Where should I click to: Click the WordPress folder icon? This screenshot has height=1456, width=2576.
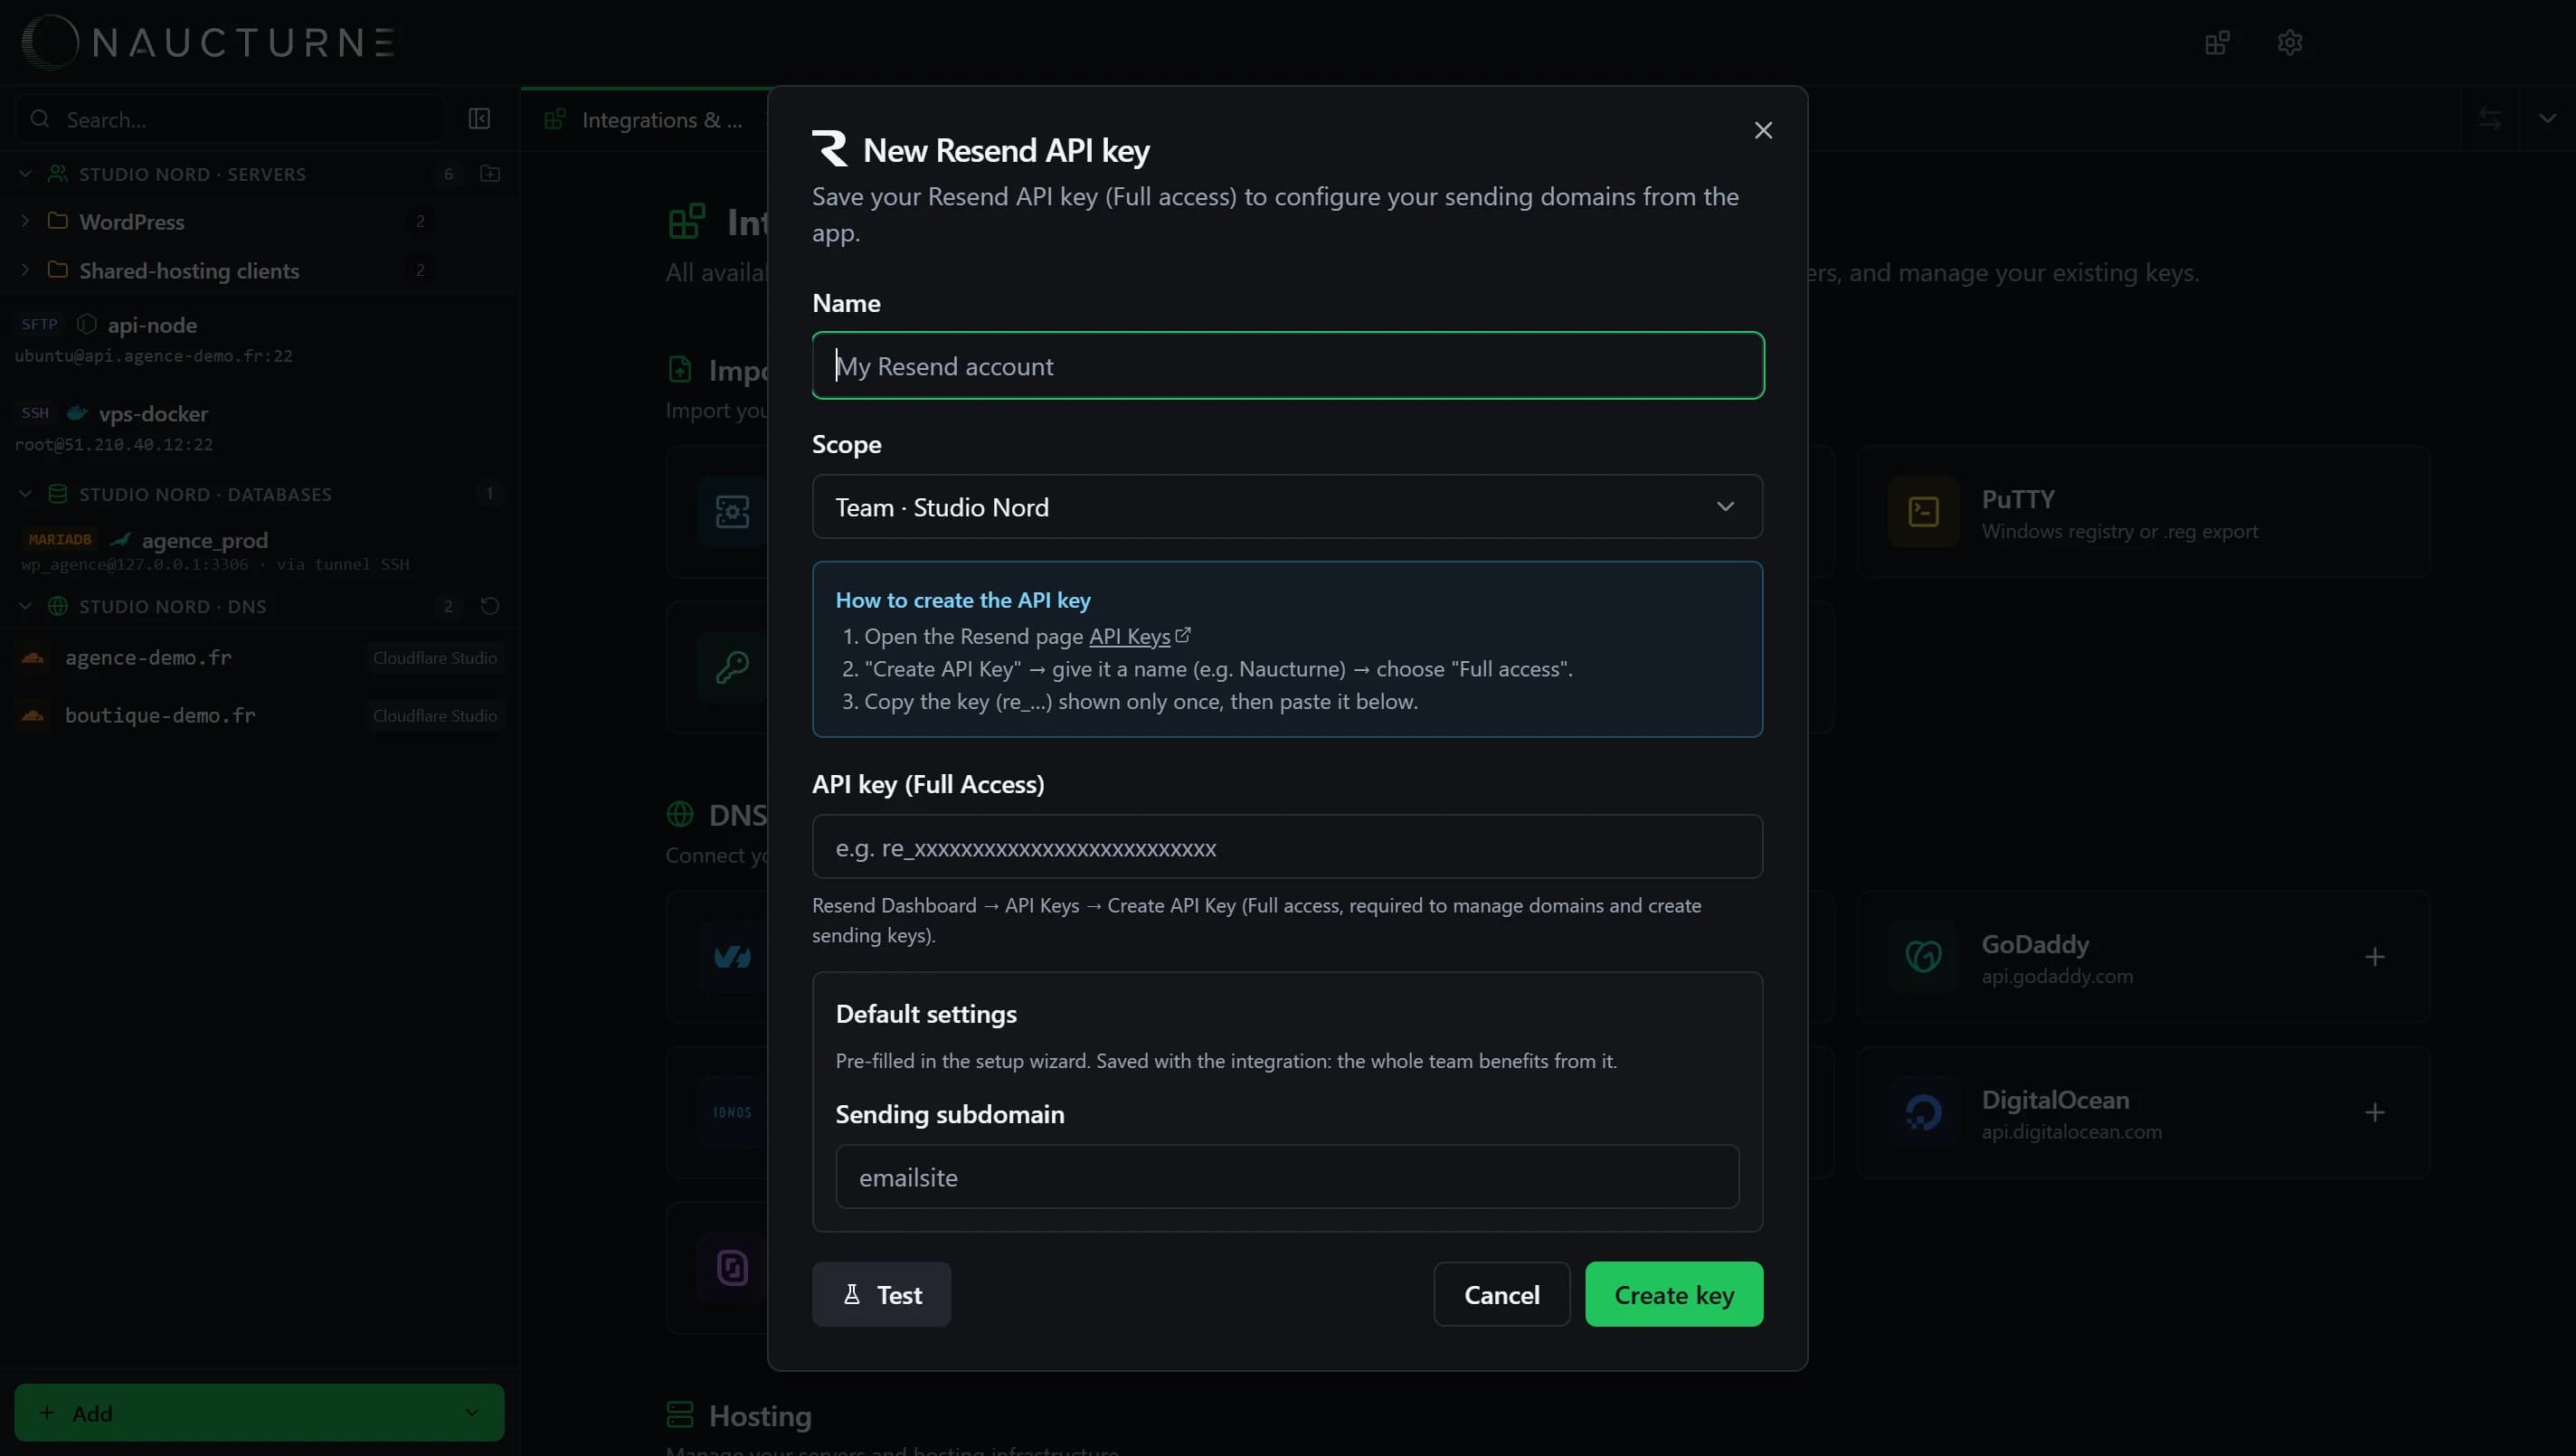pyautogui.click(x=58, y=221)
